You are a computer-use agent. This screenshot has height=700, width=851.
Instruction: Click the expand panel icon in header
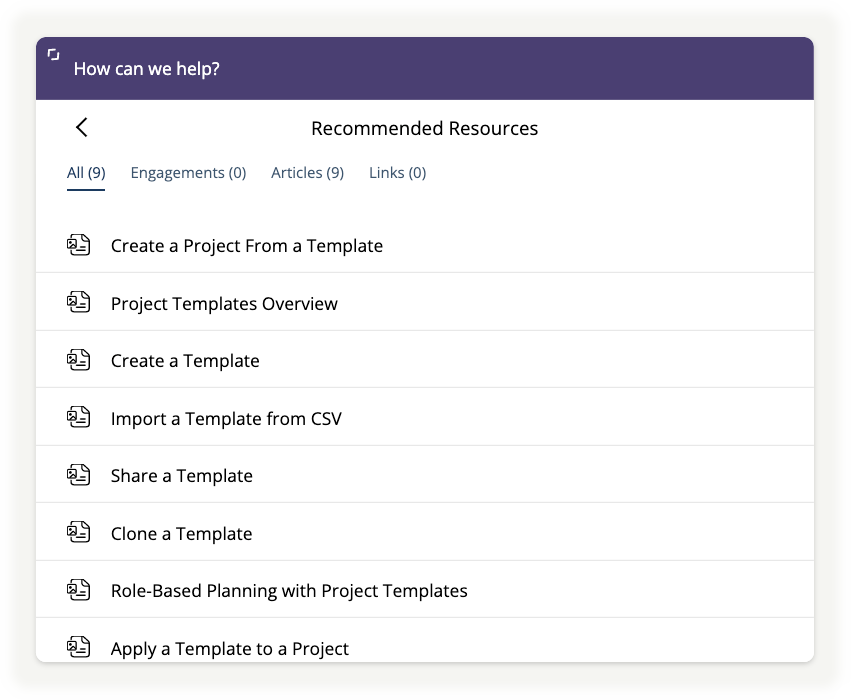pos(53,54)
